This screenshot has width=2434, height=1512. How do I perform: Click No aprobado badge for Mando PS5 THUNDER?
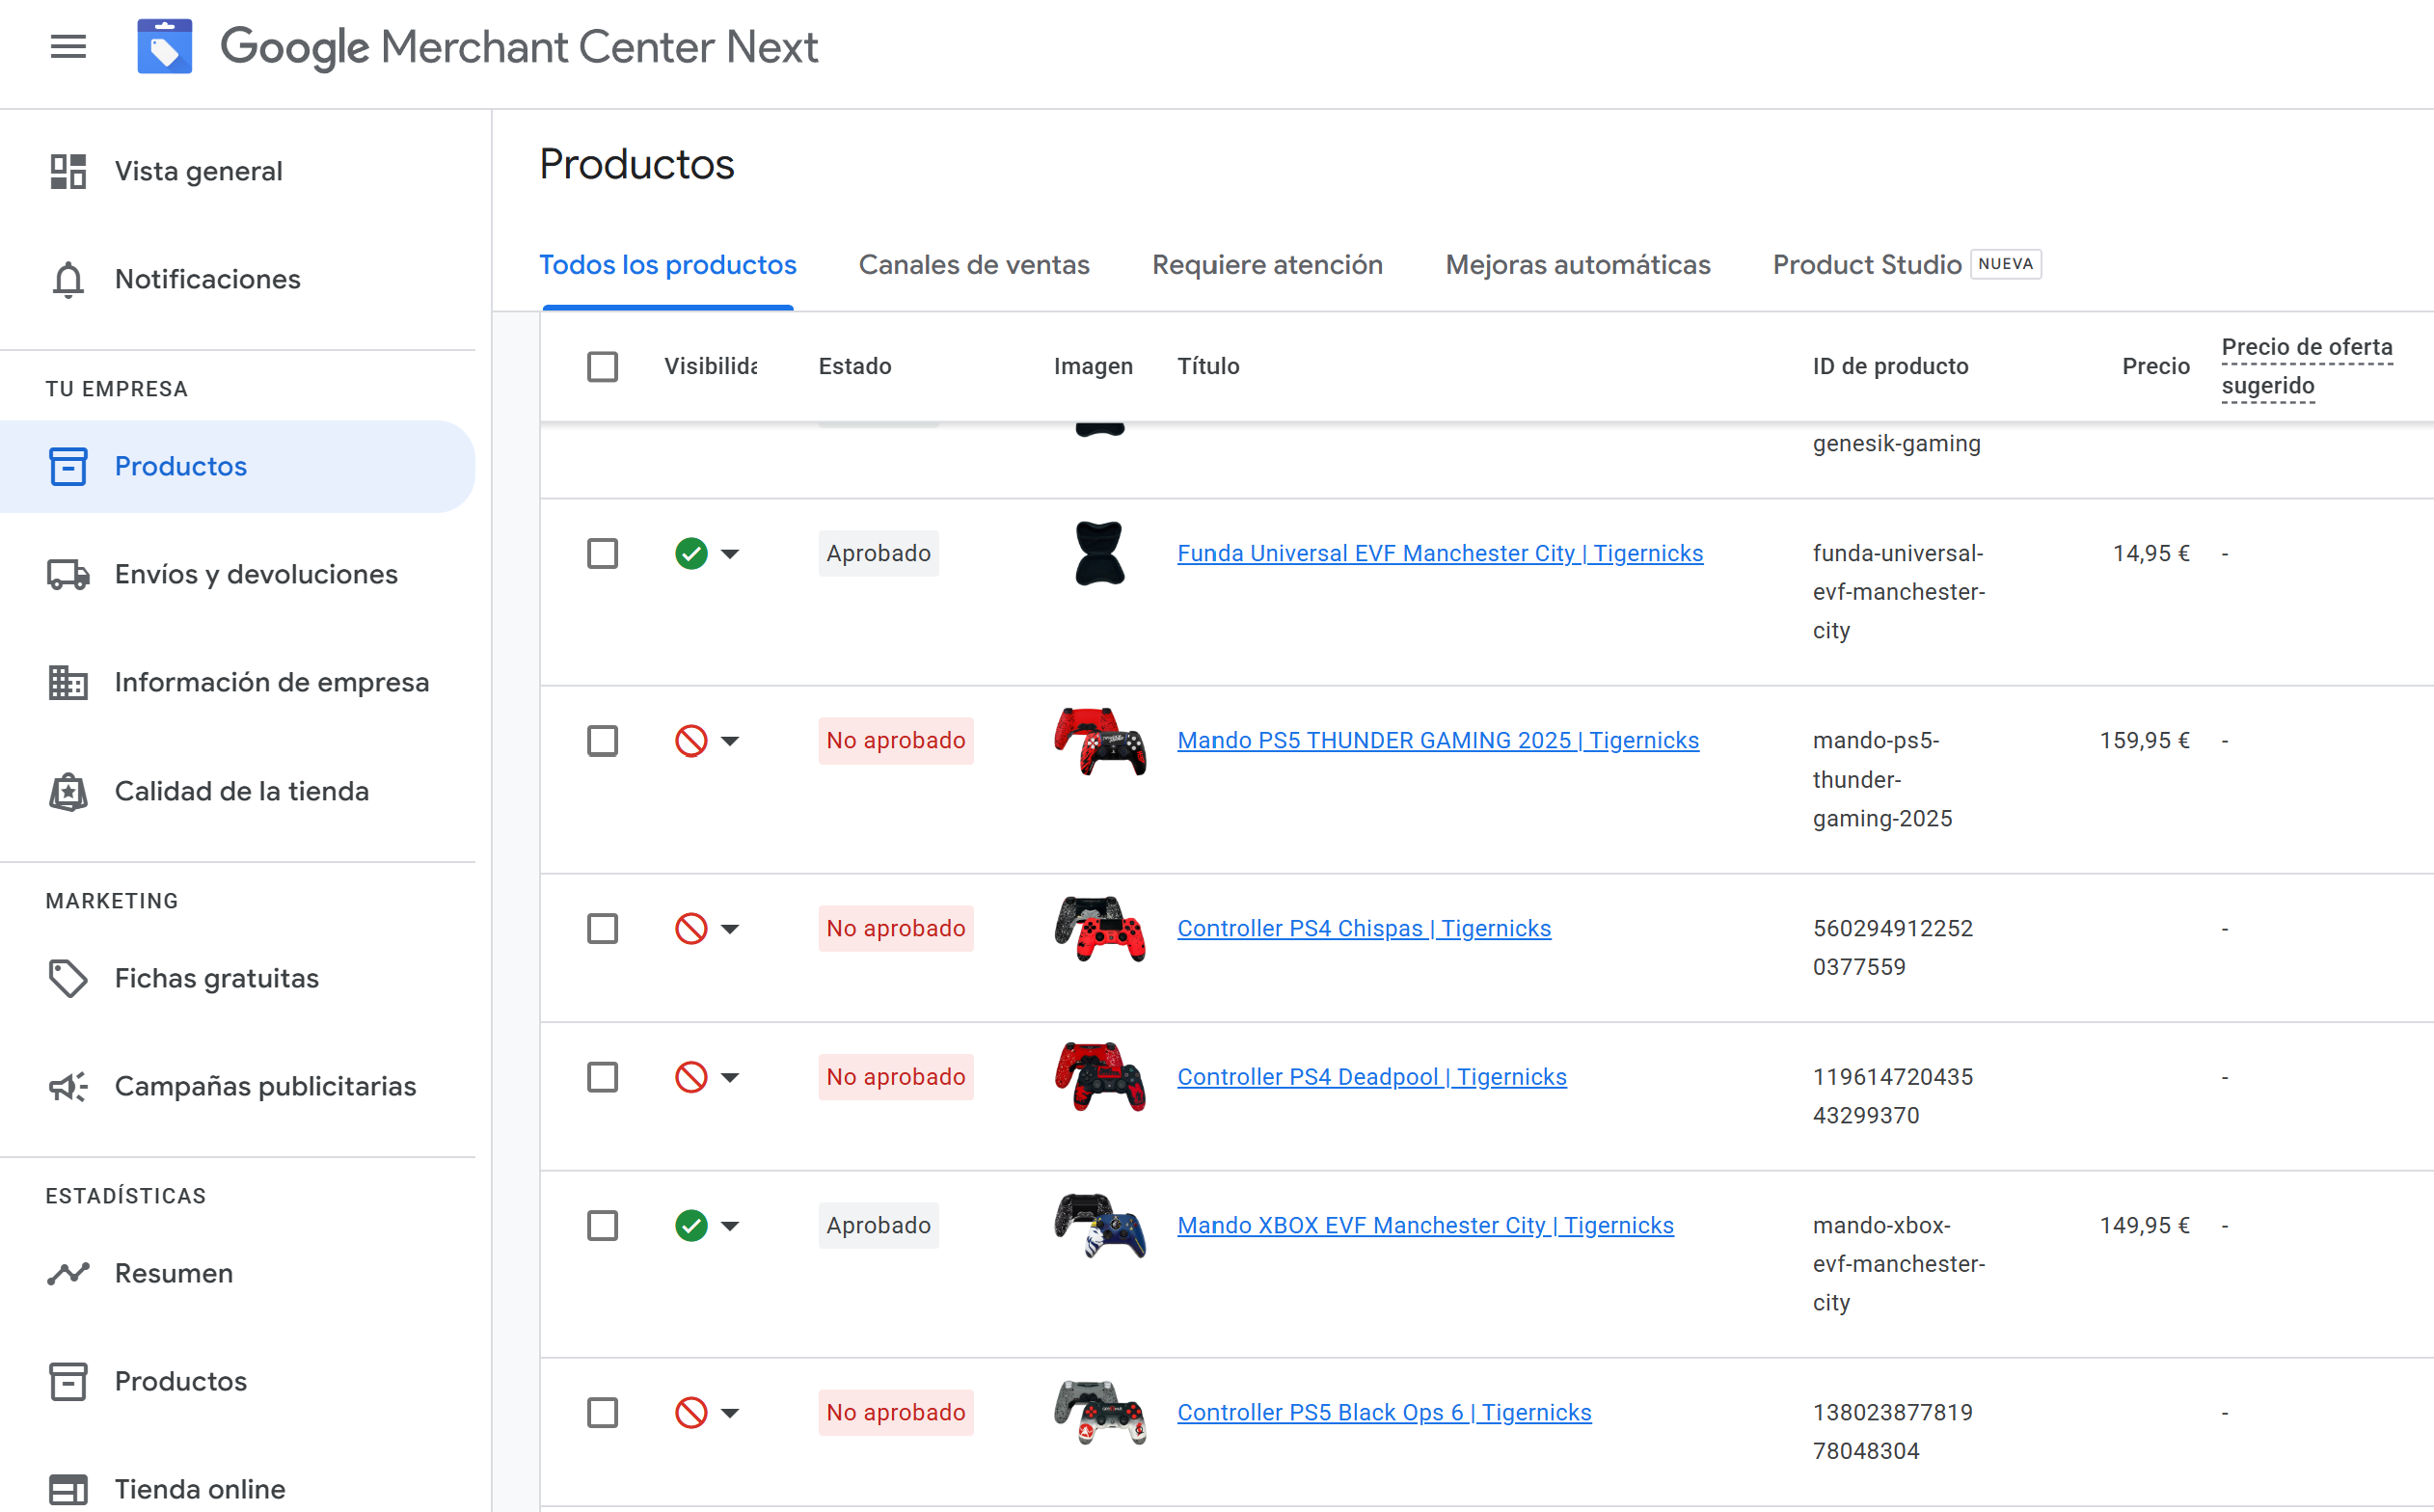click(896, 740)
